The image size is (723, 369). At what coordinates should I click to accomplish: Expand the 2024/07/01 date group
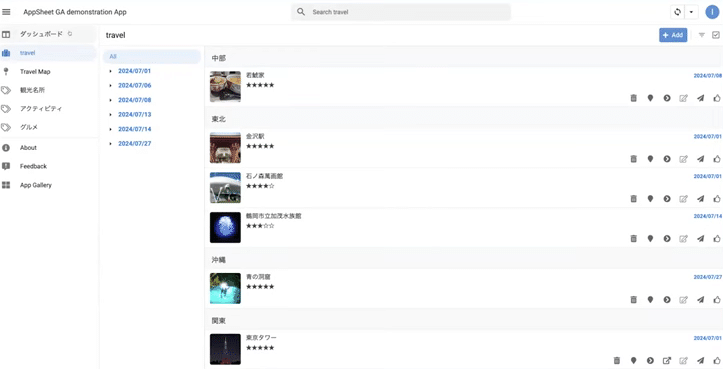111,71
